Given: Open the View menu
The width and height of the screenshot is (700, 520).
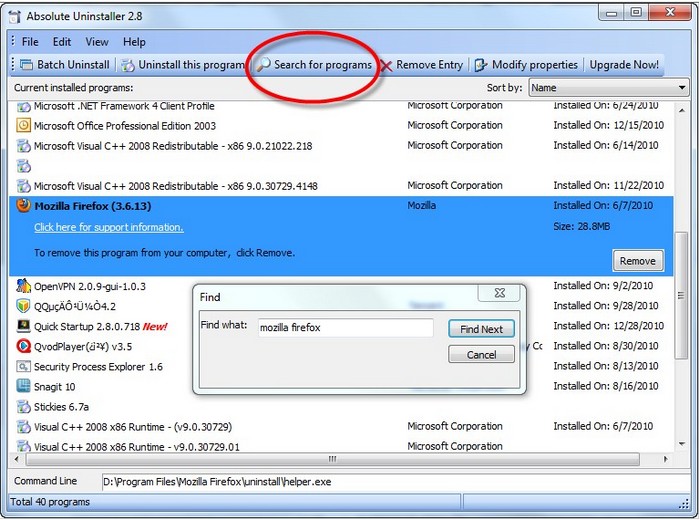Looking at the screenshot, I should click(x=97, y=42).
